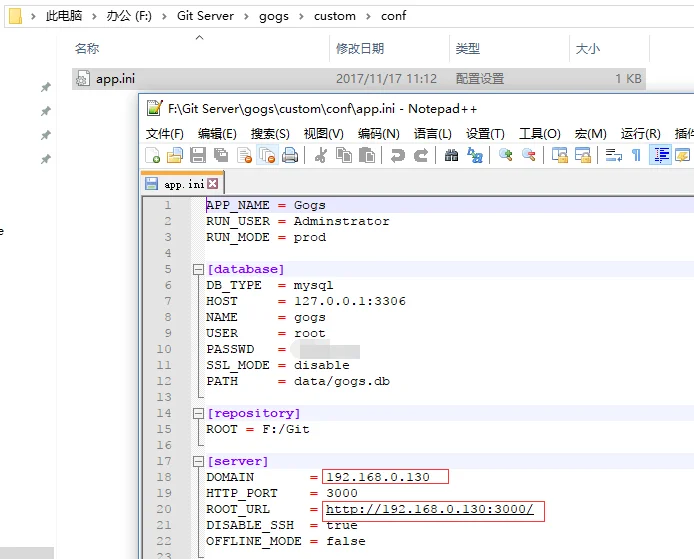Click the Save All toolbar icon
The width and height of the screenshot is (694, 559).
(x=221, y=155)
